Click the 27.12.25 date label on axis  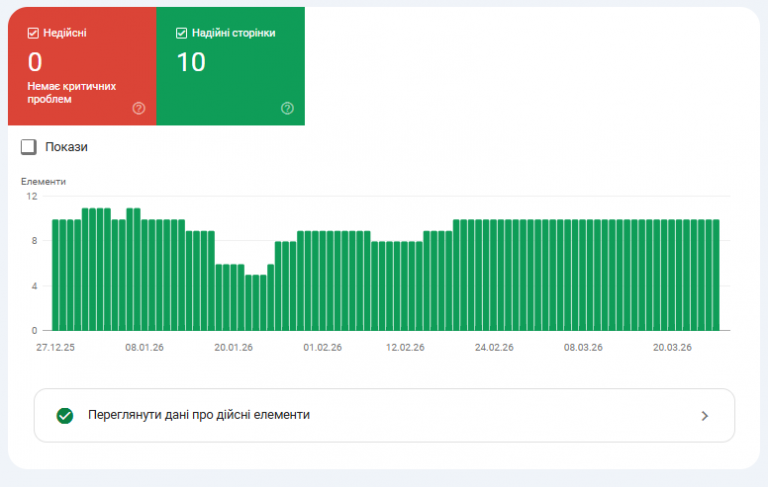tap(55, 347)
